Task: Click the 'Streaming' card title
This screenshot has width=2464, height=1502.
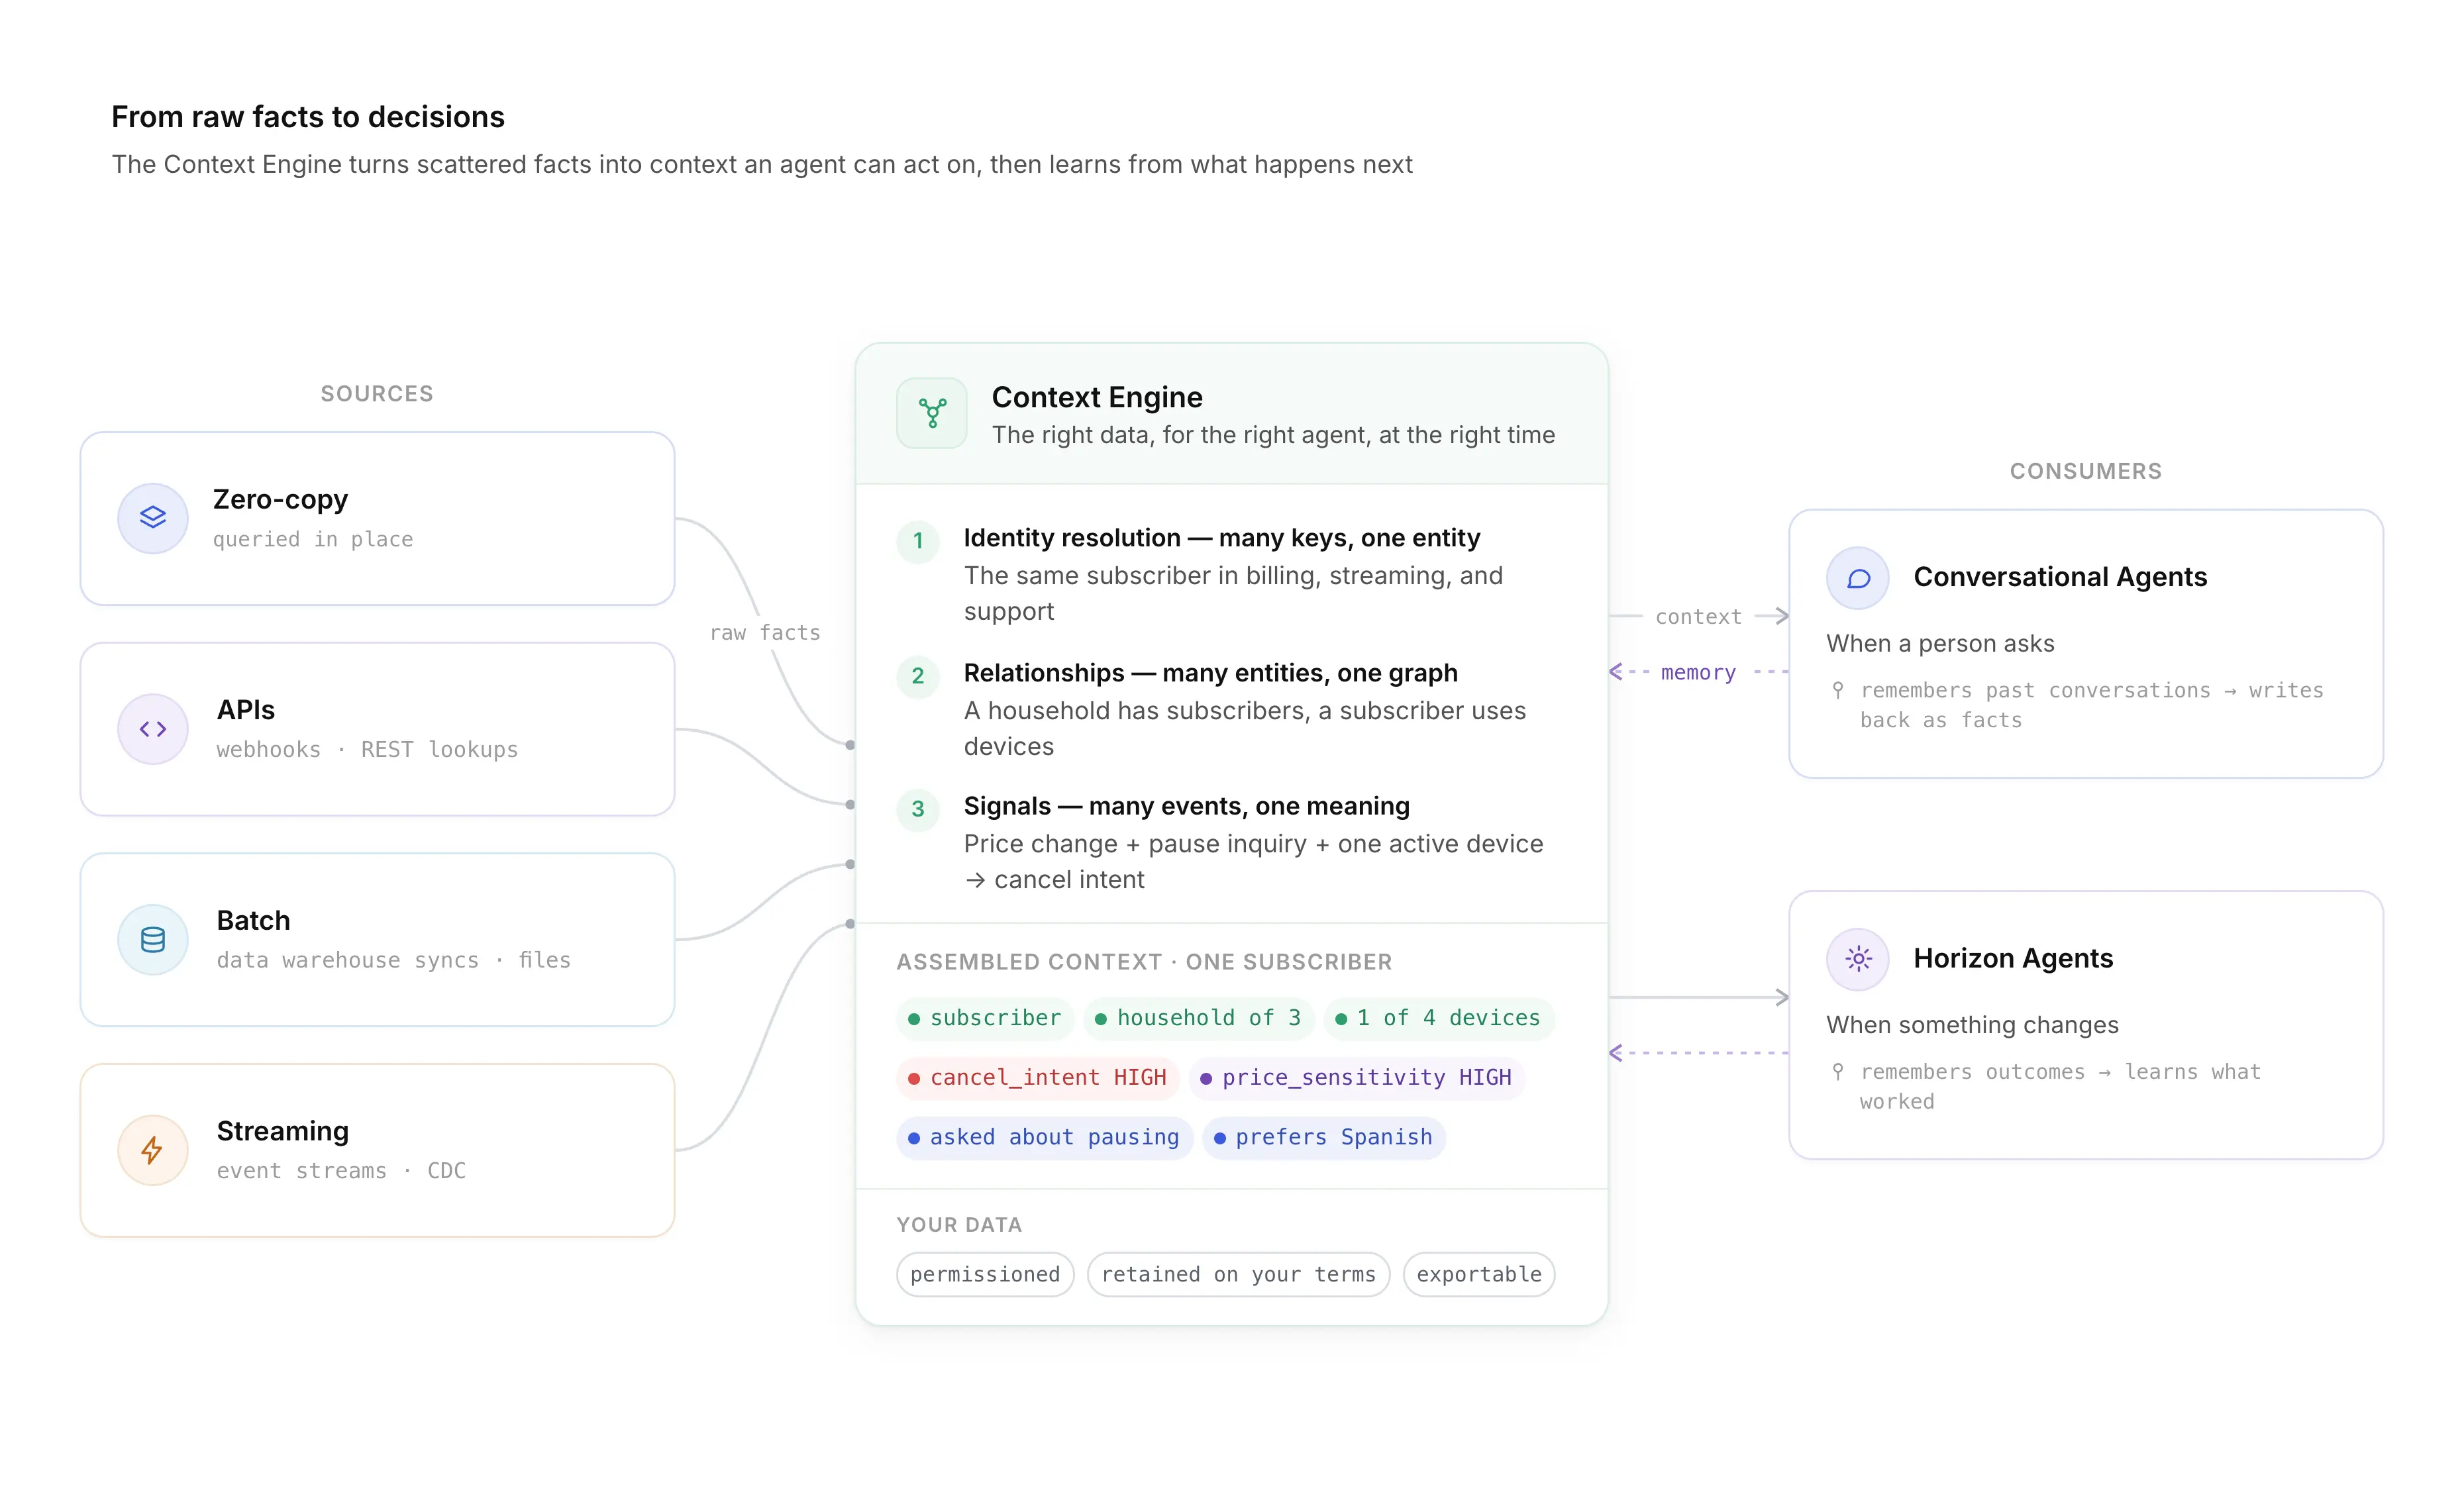Action: (283, 1131)
